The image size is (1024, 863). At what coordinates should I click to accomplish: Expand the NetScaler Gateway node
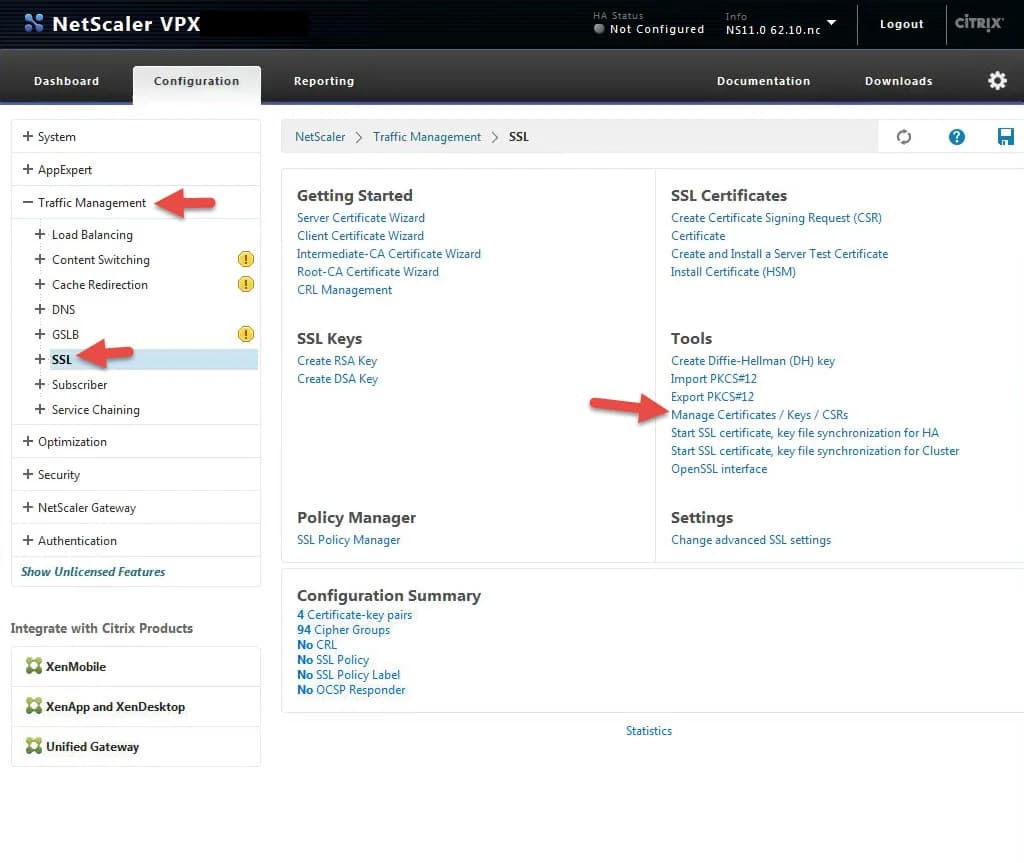(27, 507)
